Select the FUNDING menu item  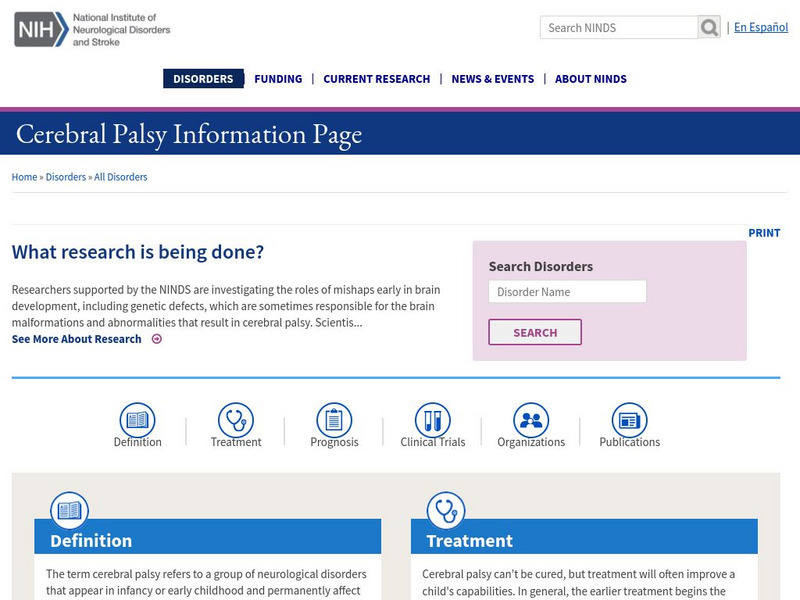coord(278,78)
